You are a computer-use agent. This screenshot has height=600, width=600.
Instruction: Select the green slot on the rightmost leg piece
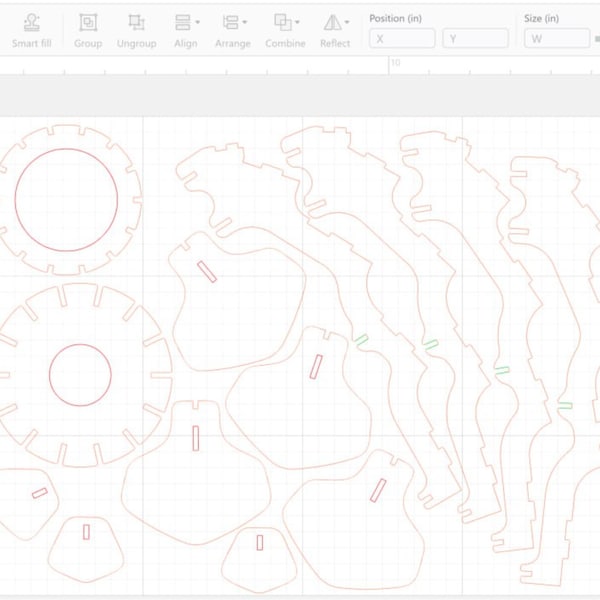(565, 405)
